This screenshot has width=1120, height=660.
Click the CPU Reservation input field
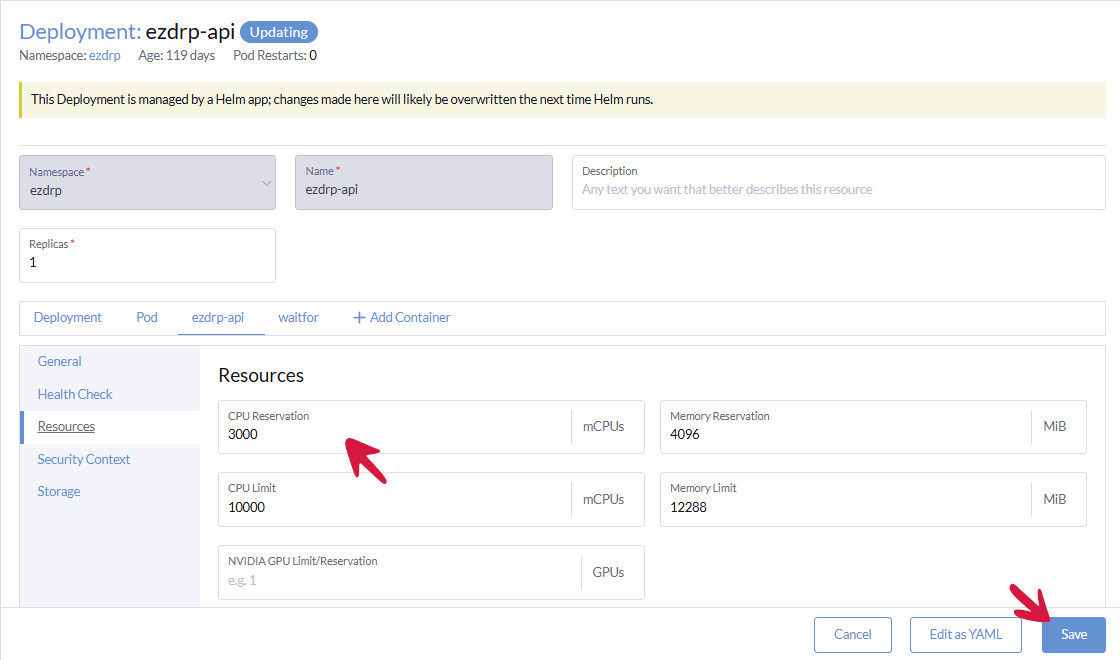pos(395,435)
